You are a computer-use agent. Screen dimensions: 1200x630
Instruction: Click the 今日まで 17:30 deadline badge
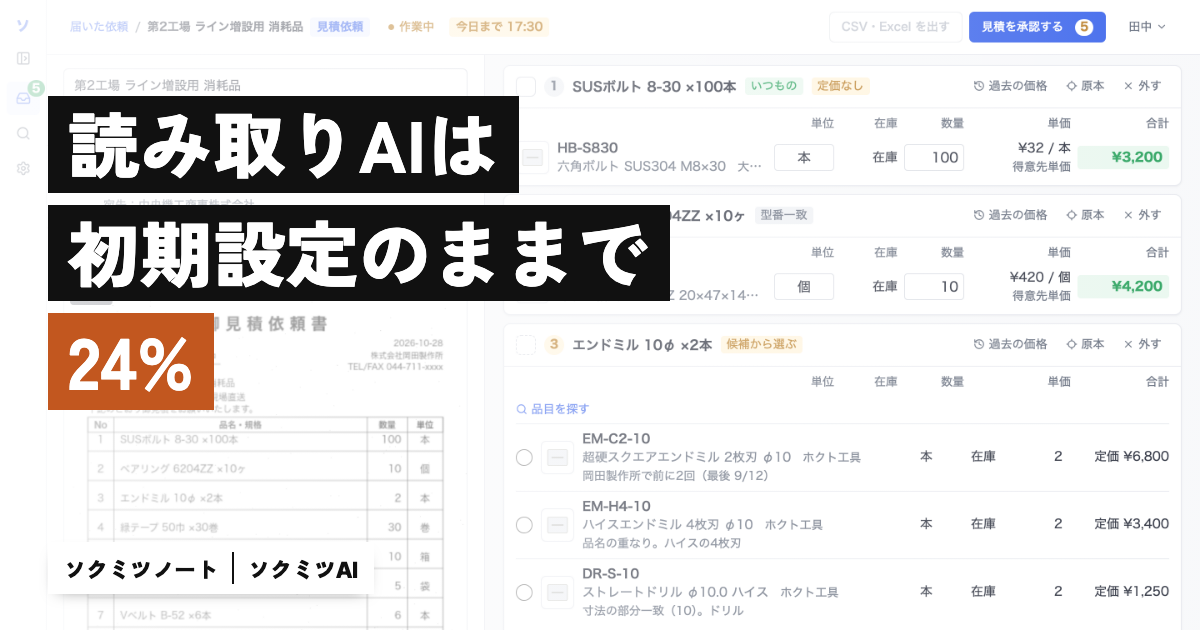499,26
